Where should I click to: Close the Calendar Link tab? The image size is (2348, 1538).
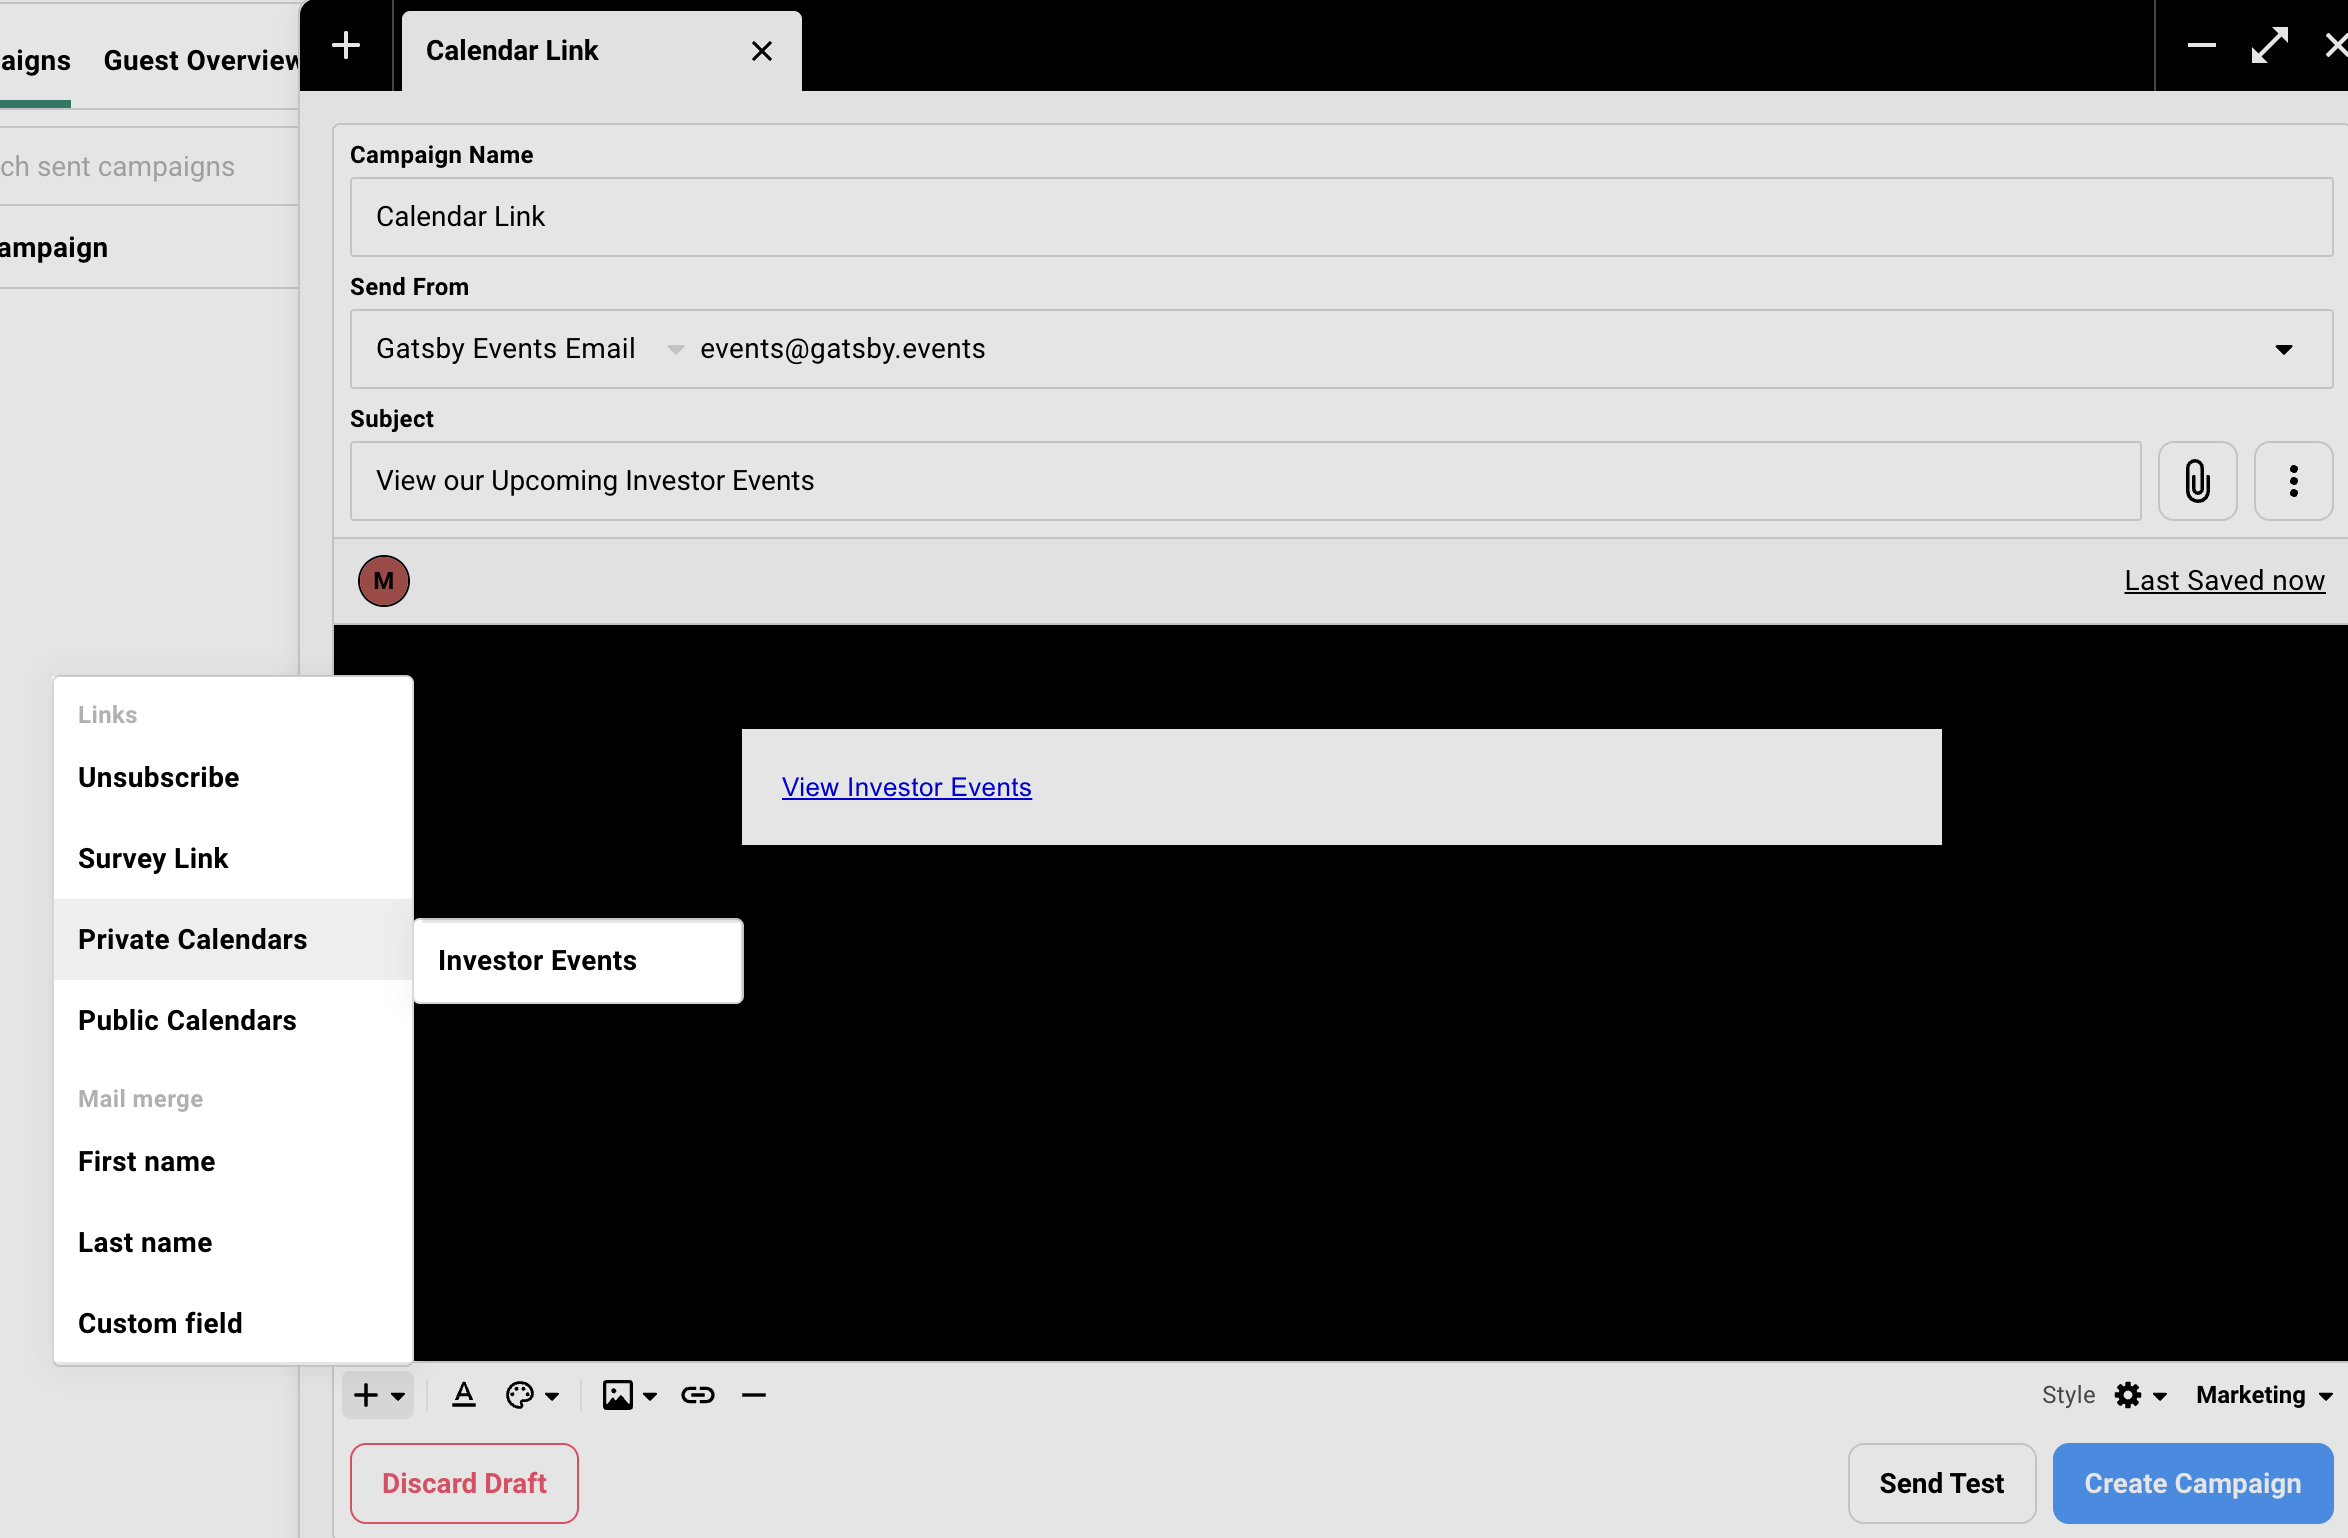[x=761, y=51]
